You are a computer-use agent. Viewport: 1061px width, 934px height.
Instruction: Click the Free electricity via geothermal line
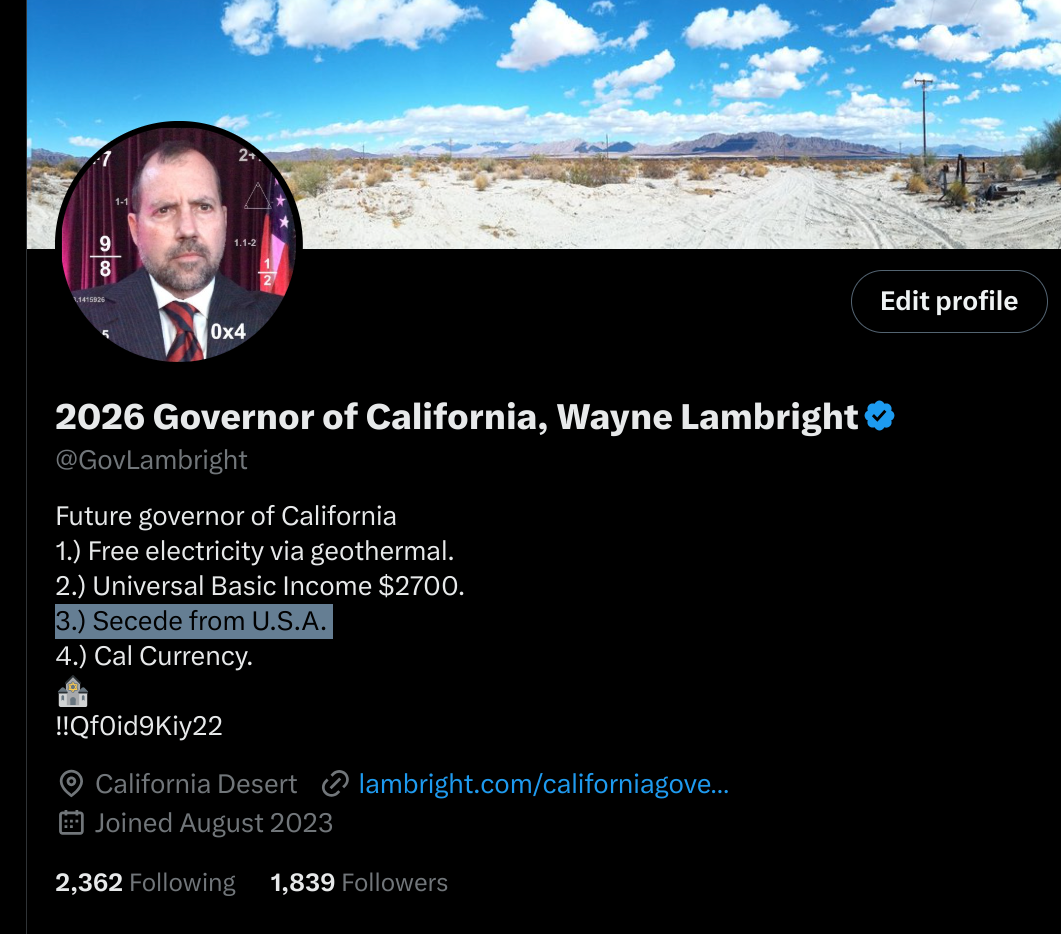click(254, 551)
